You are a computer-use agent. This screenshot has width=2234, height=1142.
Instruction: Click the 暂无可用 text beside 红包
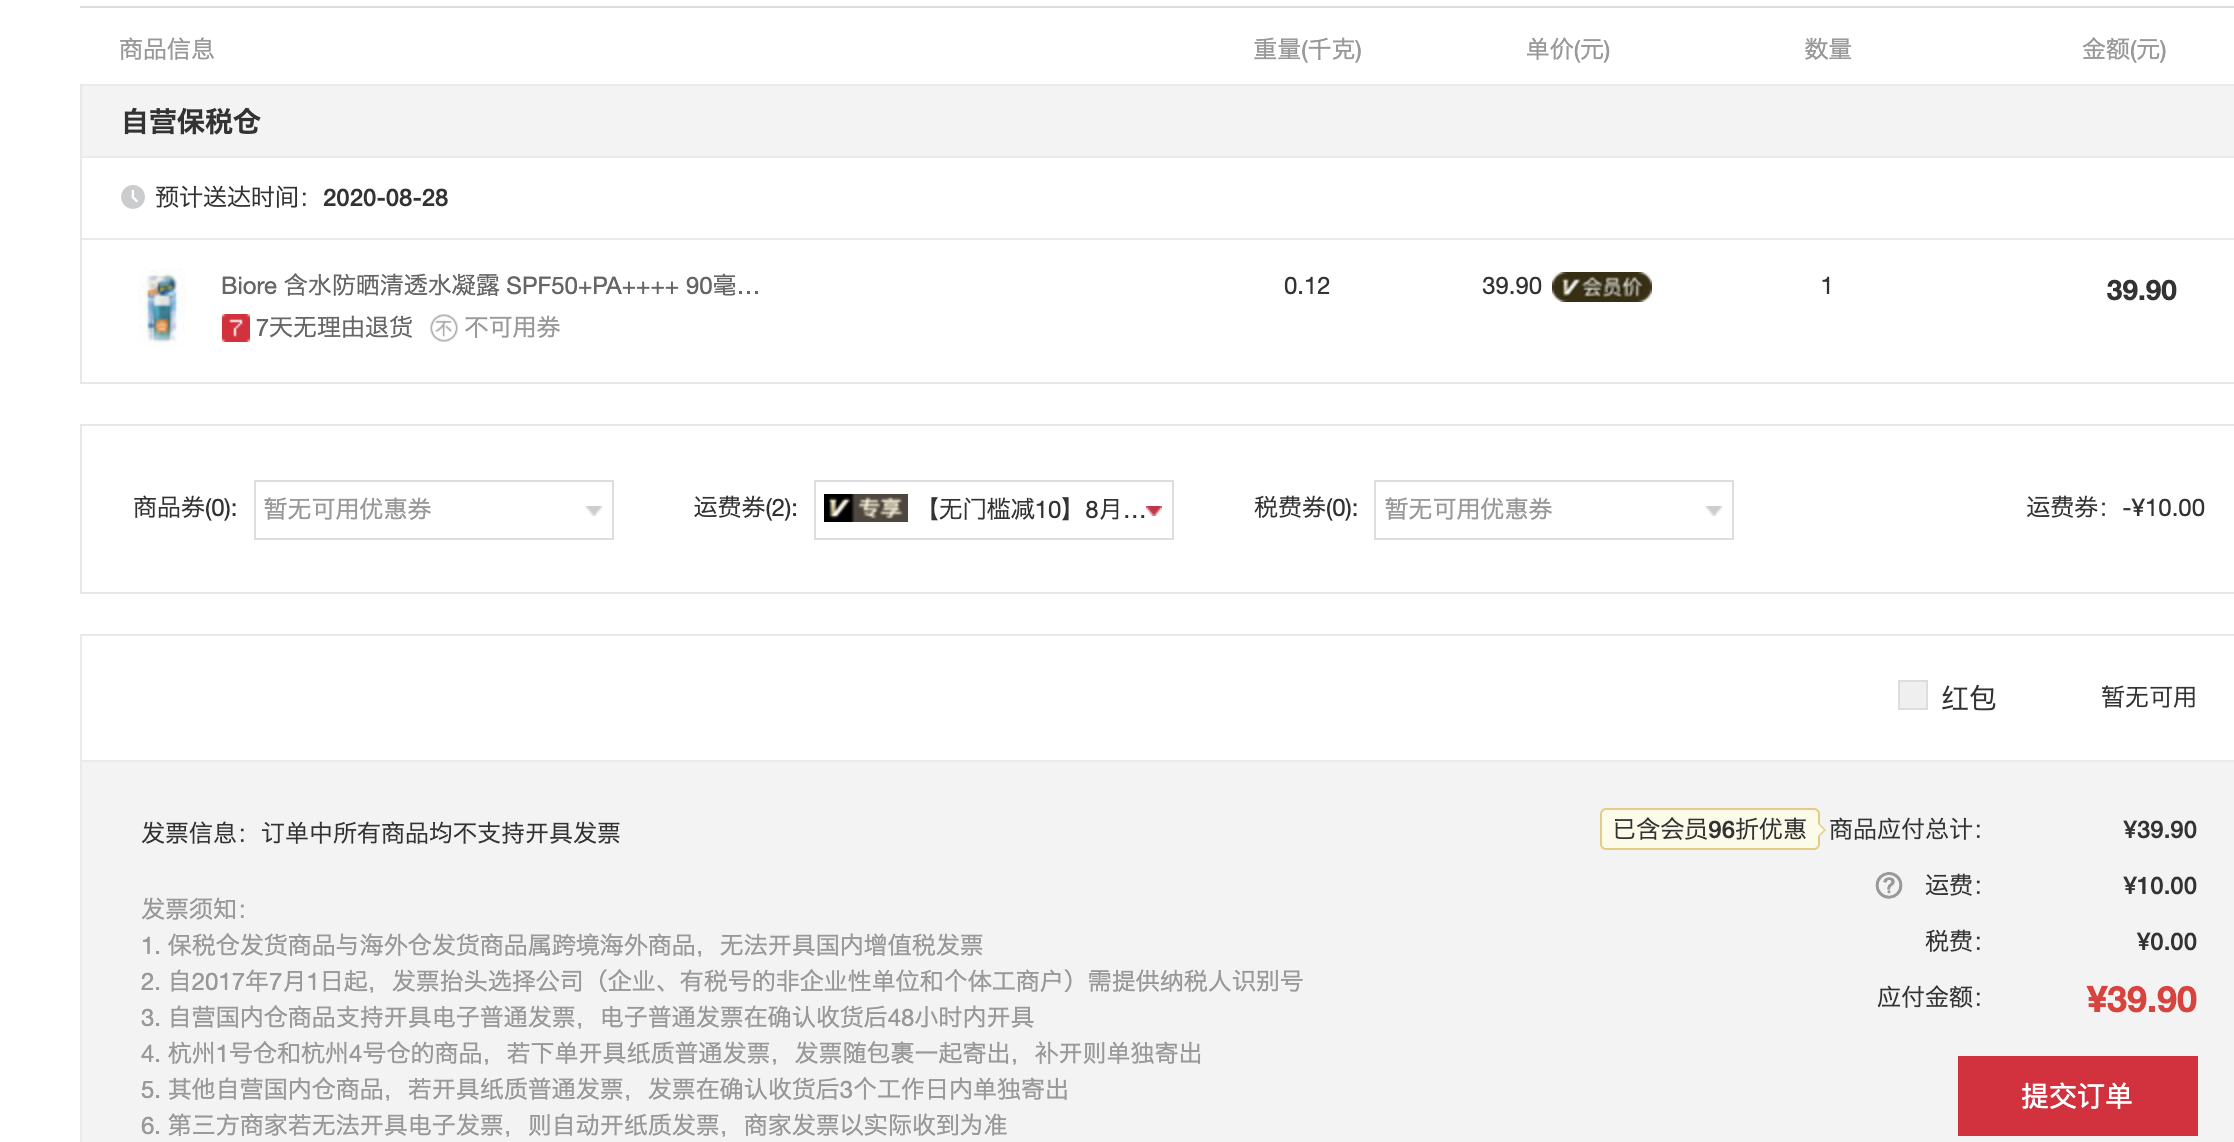click(2148, 697)
